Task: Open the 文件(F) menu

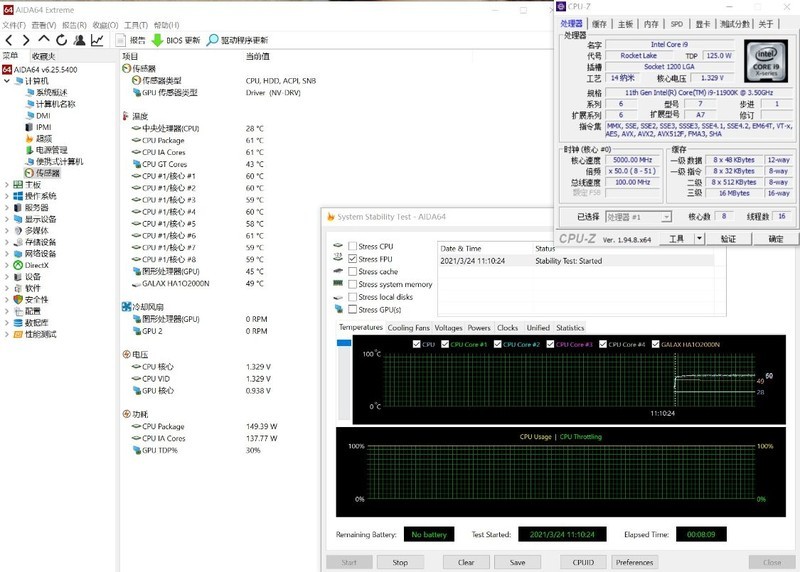Action: [x=14, y=25]
